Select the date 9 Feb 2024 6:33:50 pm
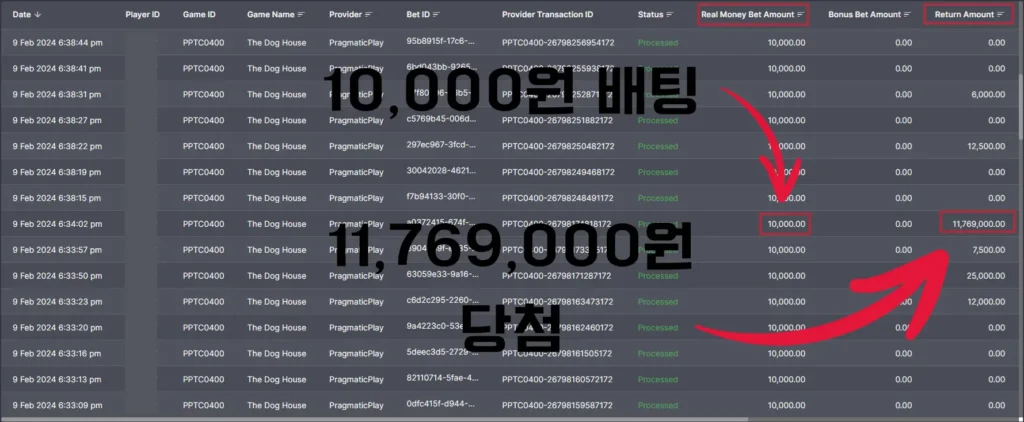Image resolution: width=1024 pixels, height=422 pixels. coord(57,276)
